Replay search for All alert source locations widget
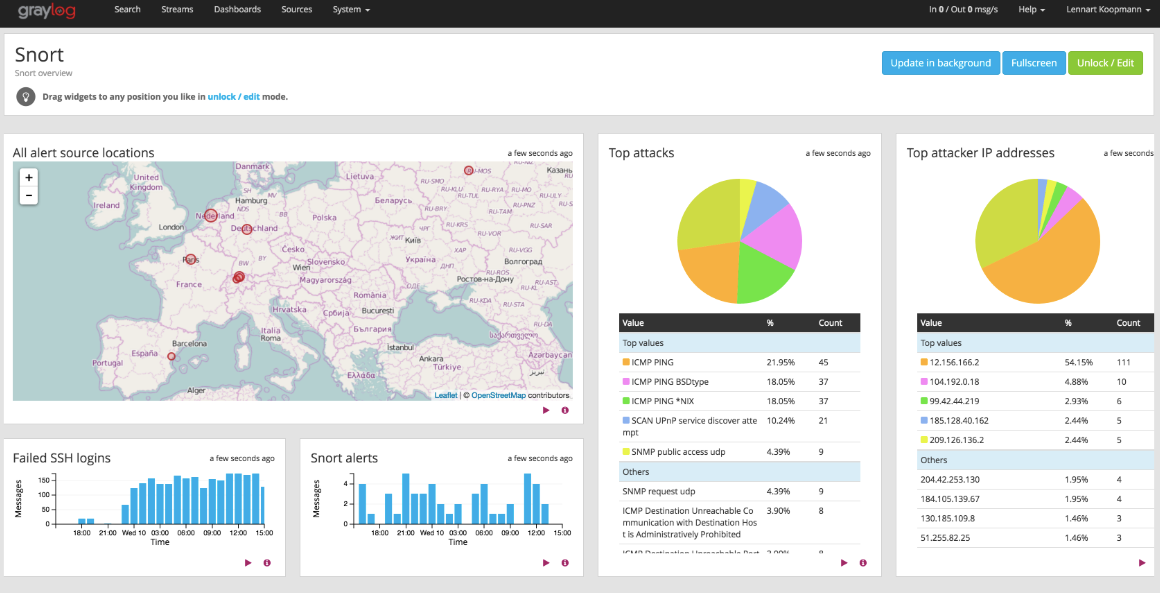Screen dimensions: 1160x593 (546, 410)
